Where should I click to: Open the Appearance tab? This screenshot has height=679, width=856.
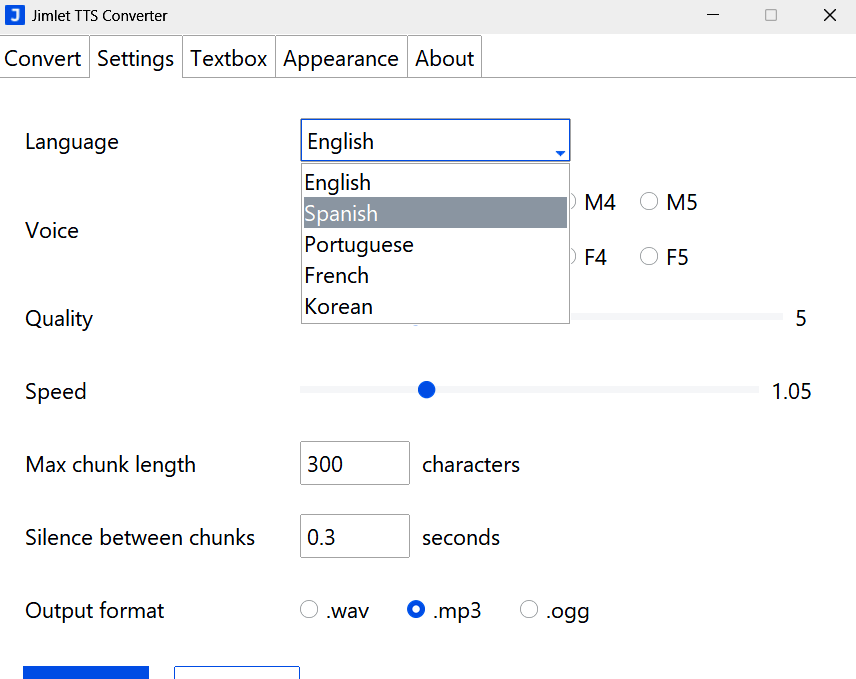pos(341,58)
